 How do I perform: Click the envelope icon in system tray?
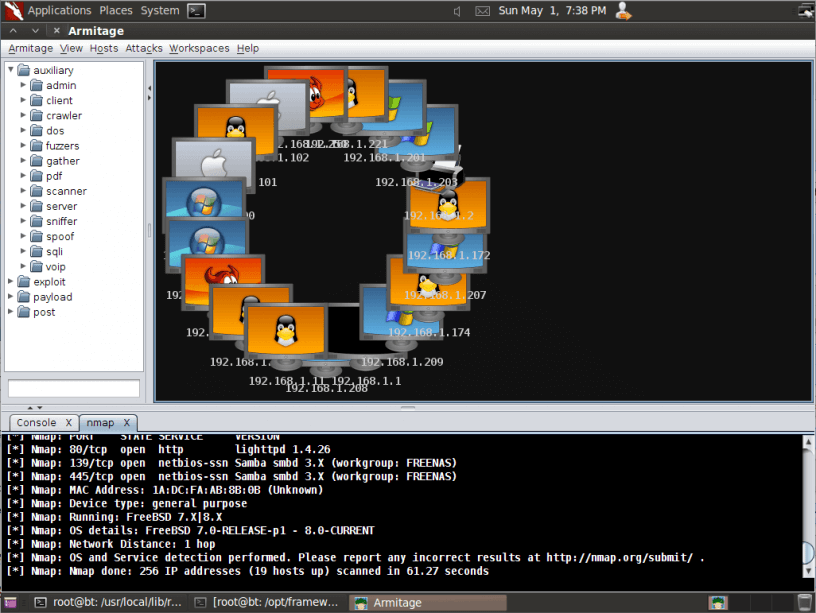pyautogui.click(x=483, y=10)
